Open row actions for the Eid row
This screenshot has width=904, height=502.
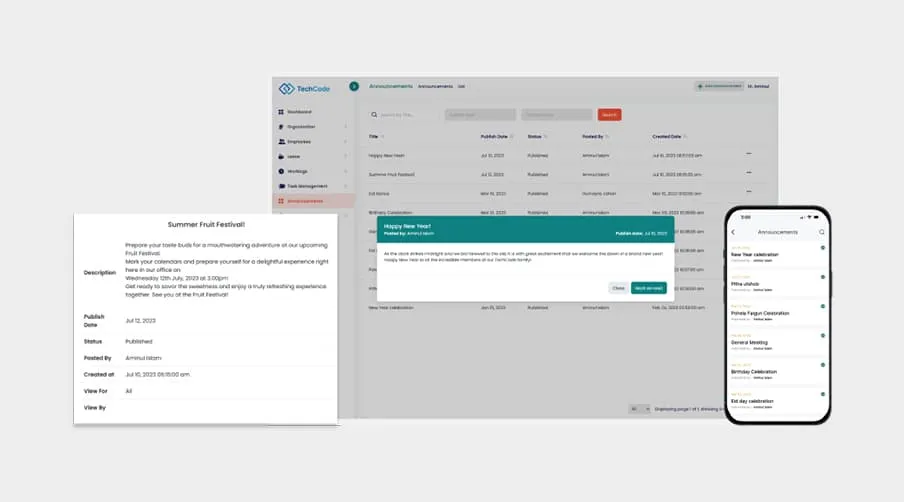pyautogui.click(x=749, y=191)
